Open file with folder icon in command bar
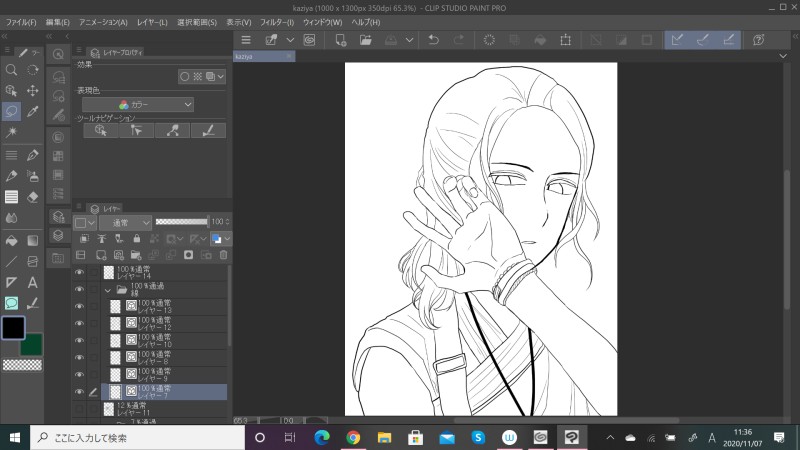 click(x=366, y=40)
